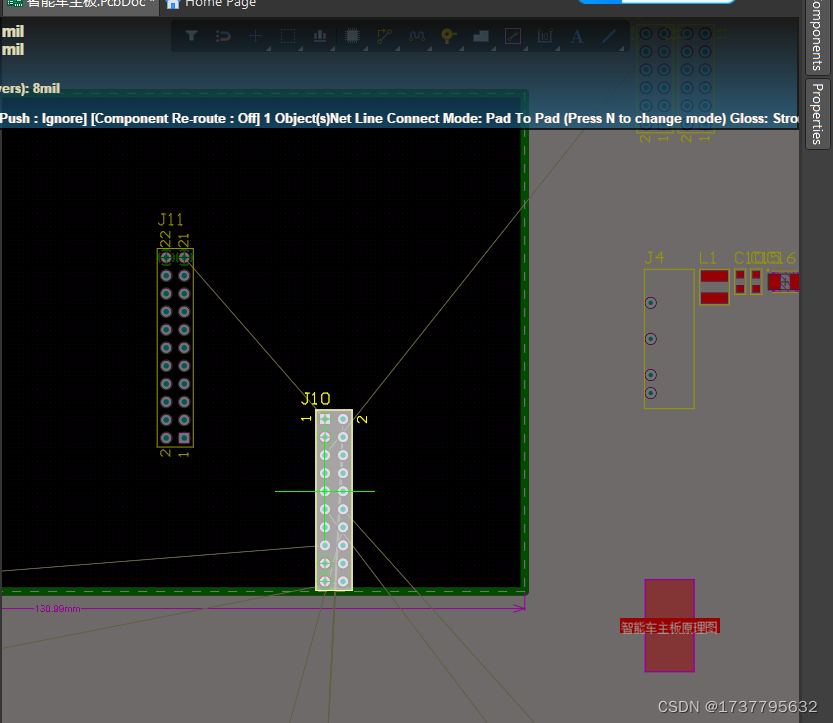Select the place text string tool
The height and width of the screenshot is (723, 833).
coord(577,36)
